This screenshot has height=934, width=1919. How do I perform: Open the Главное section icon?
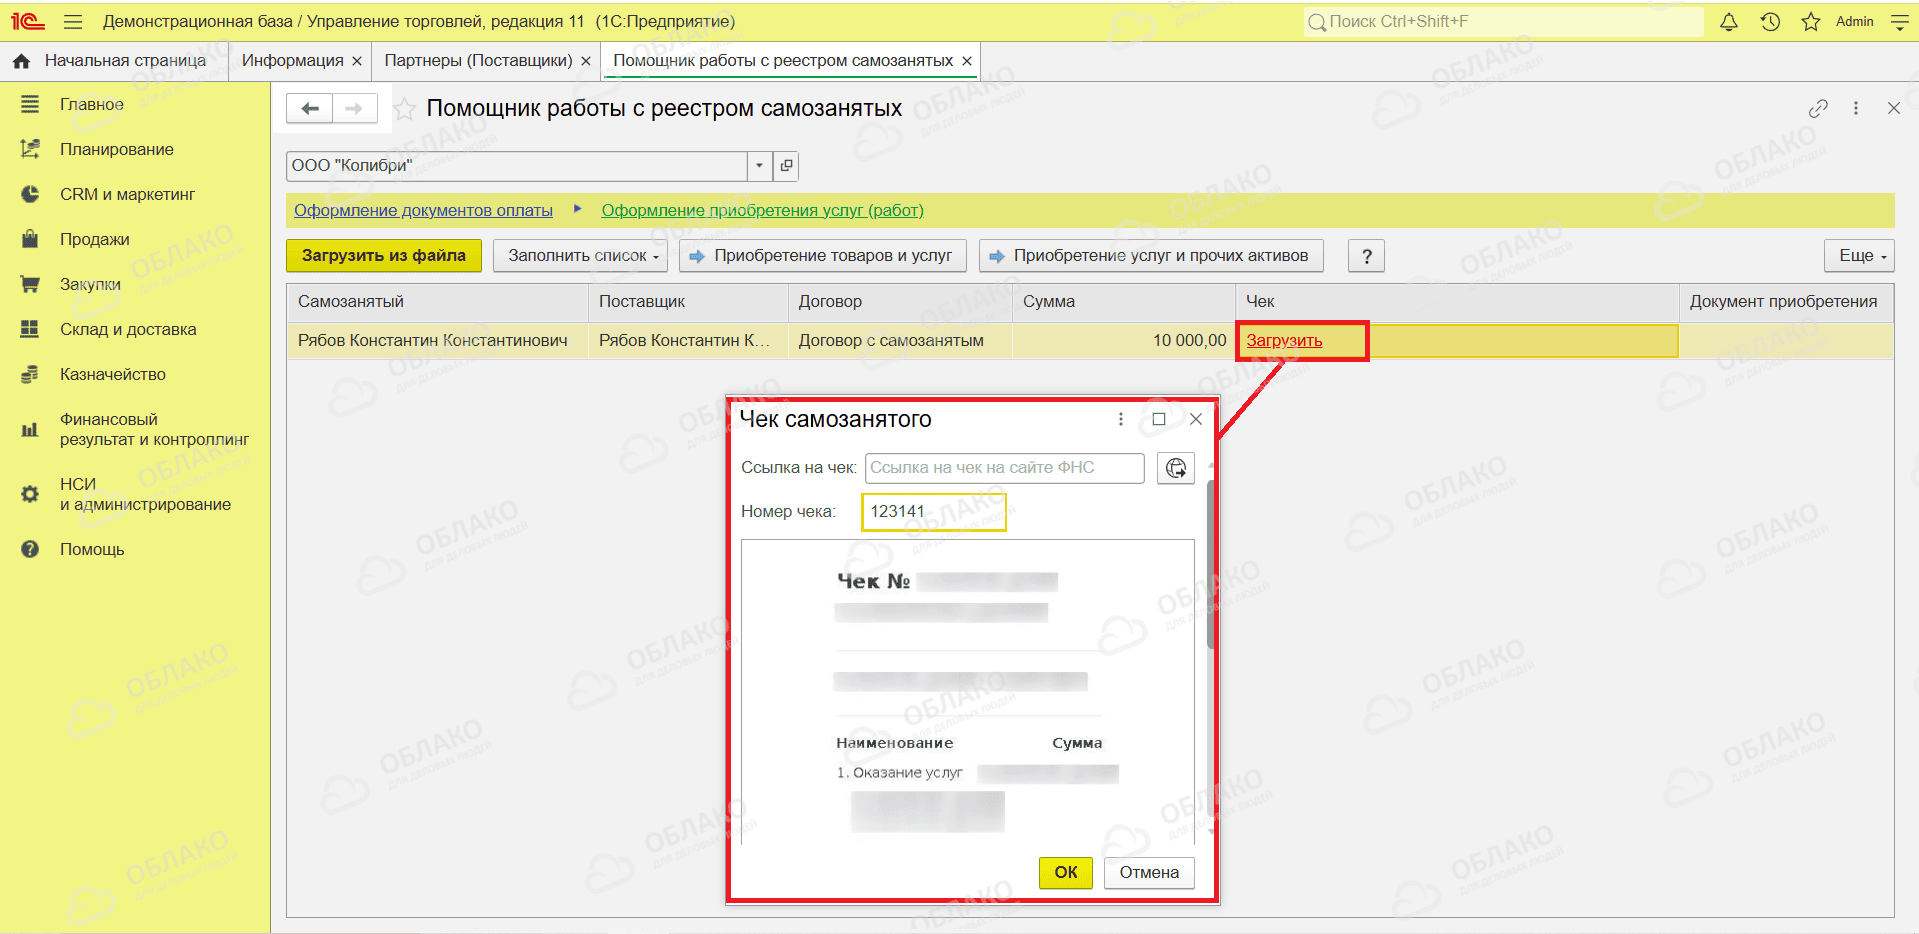click(30, 104)
